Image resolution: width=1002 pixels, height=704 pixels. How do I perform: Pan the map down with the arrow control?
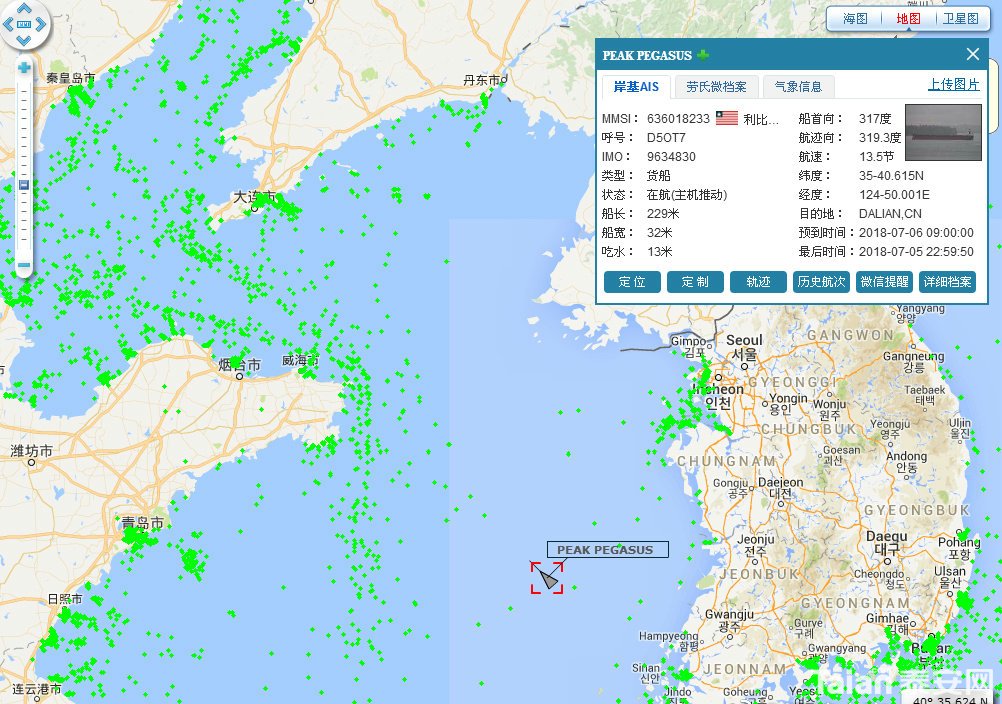24,40
